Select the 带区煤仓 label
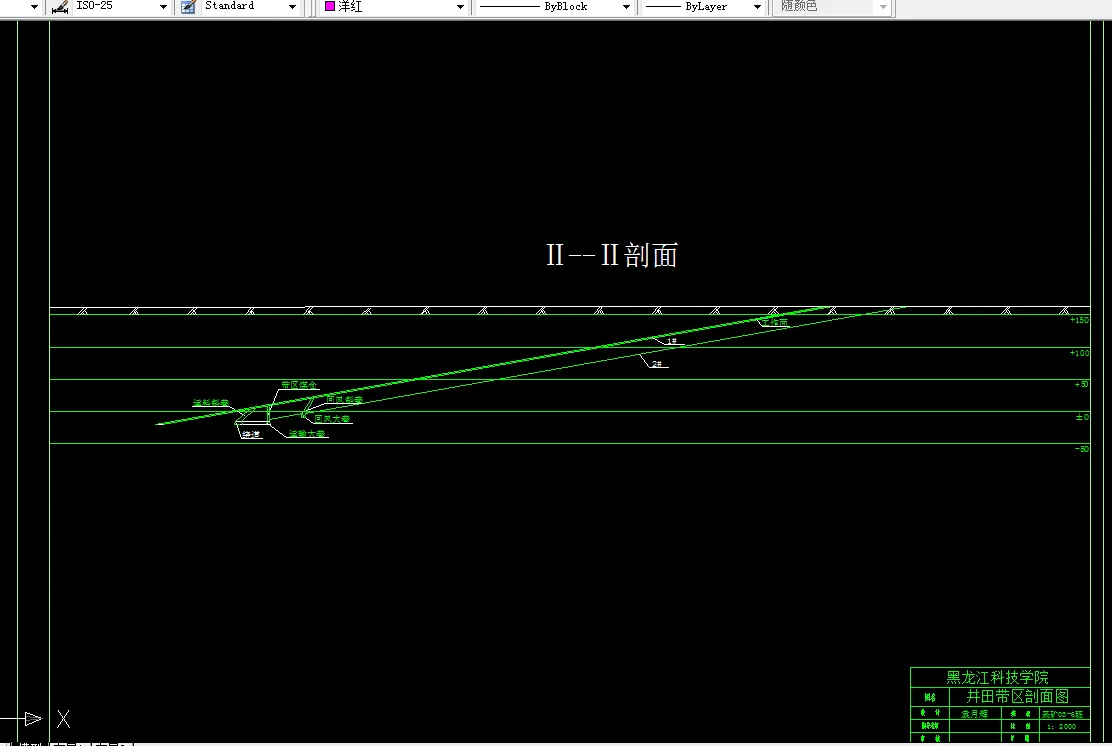 tap(299, 384)
